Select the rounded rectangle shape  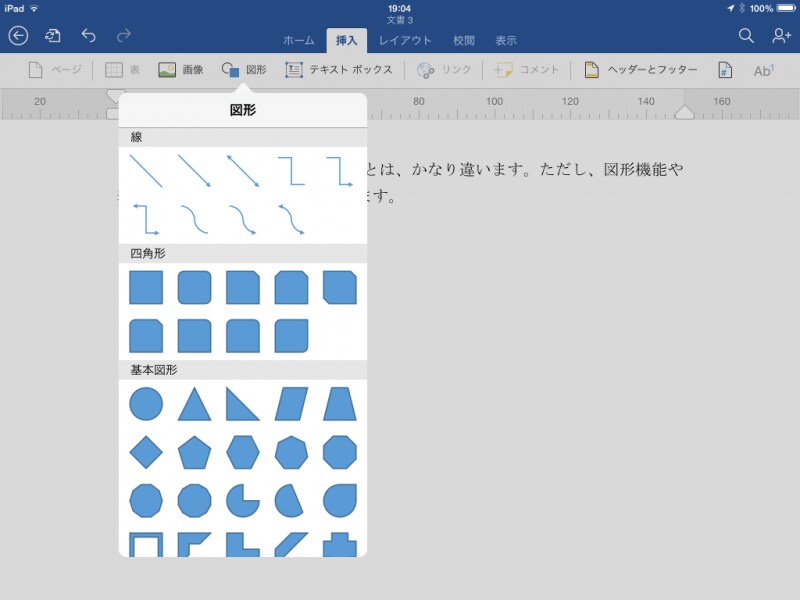(193, 287)
